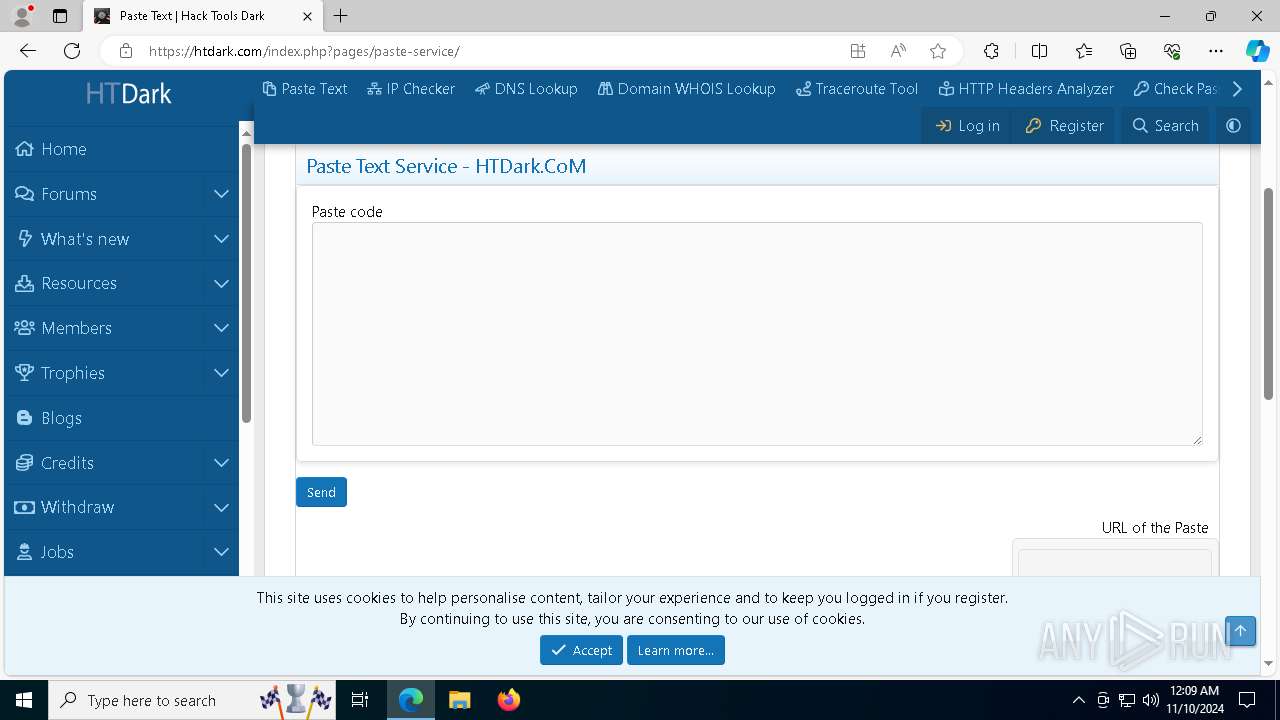
Task: Close the Paste Text browser tab
Action: pyautogui.click(x=307, y=16)
